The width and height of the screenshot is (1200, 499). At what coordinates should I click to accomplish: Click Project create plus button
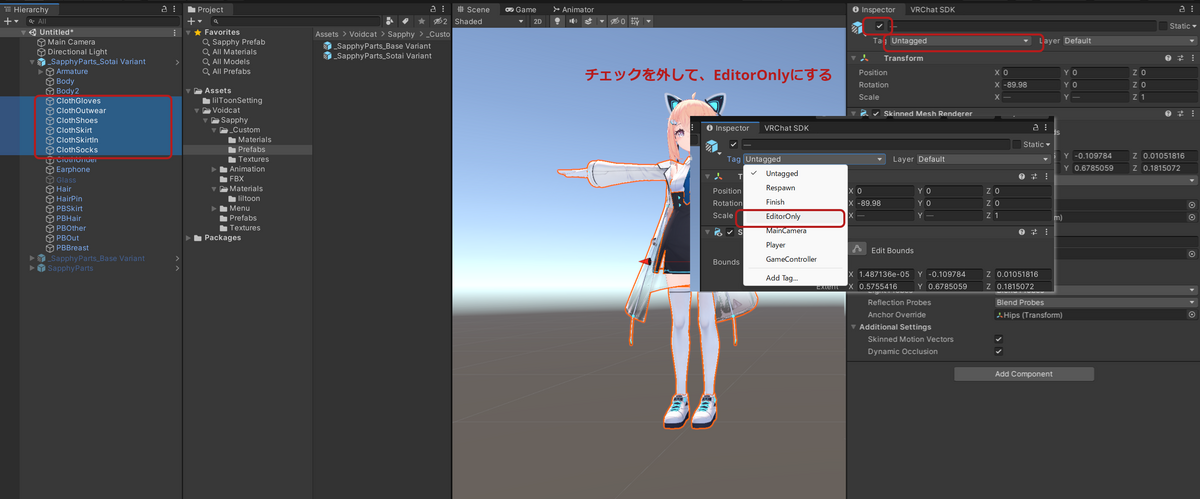point(191,21)
